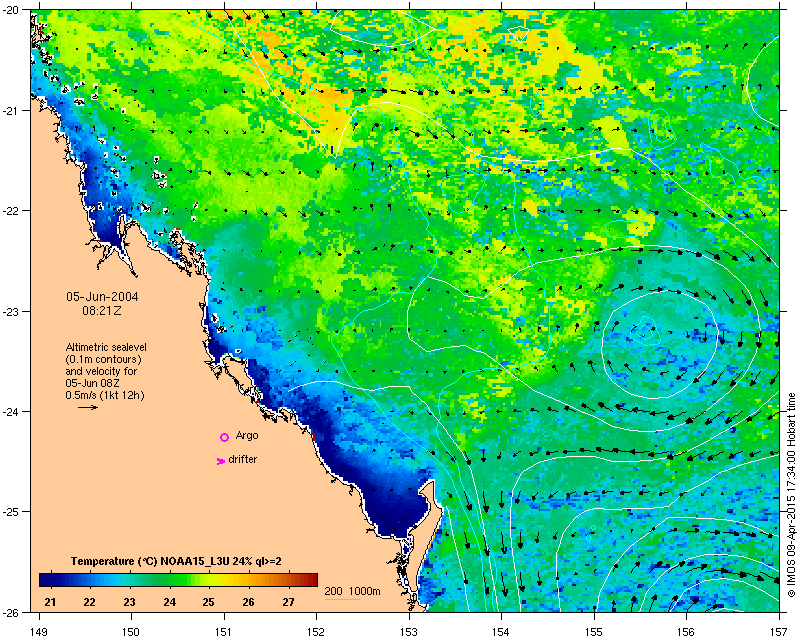Select the date text 05-Jun-2004
Screen dimensions: 800x640
click(102, 297)
